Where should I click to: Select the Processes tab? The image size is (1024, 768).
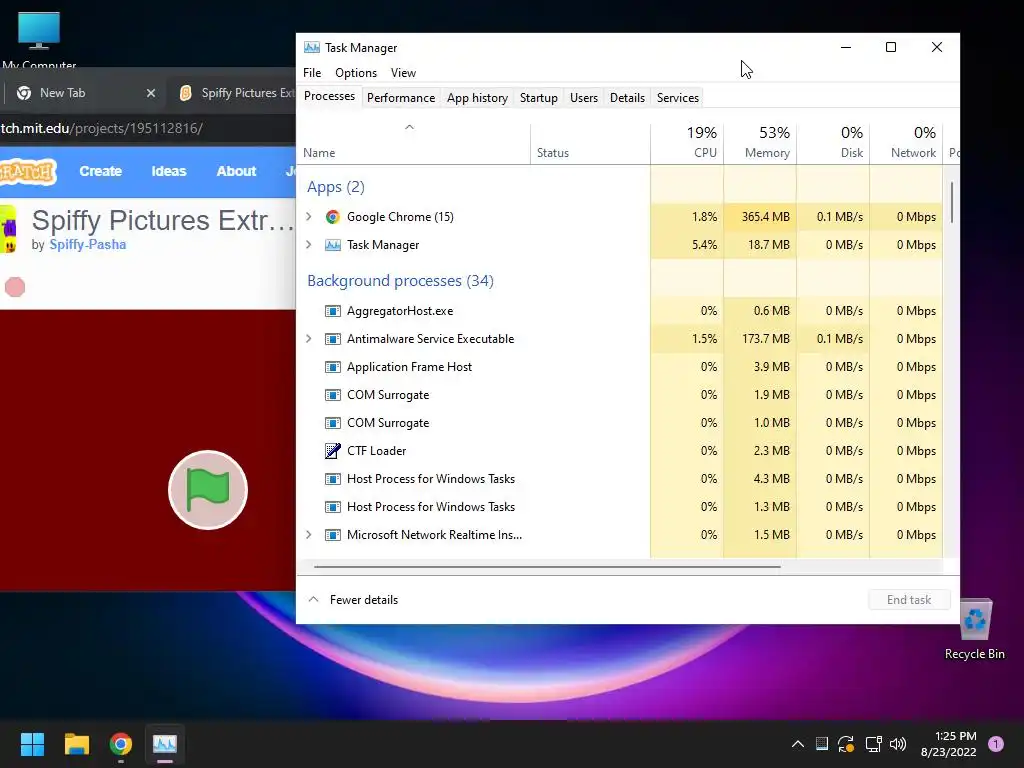[x=329, y=96]
